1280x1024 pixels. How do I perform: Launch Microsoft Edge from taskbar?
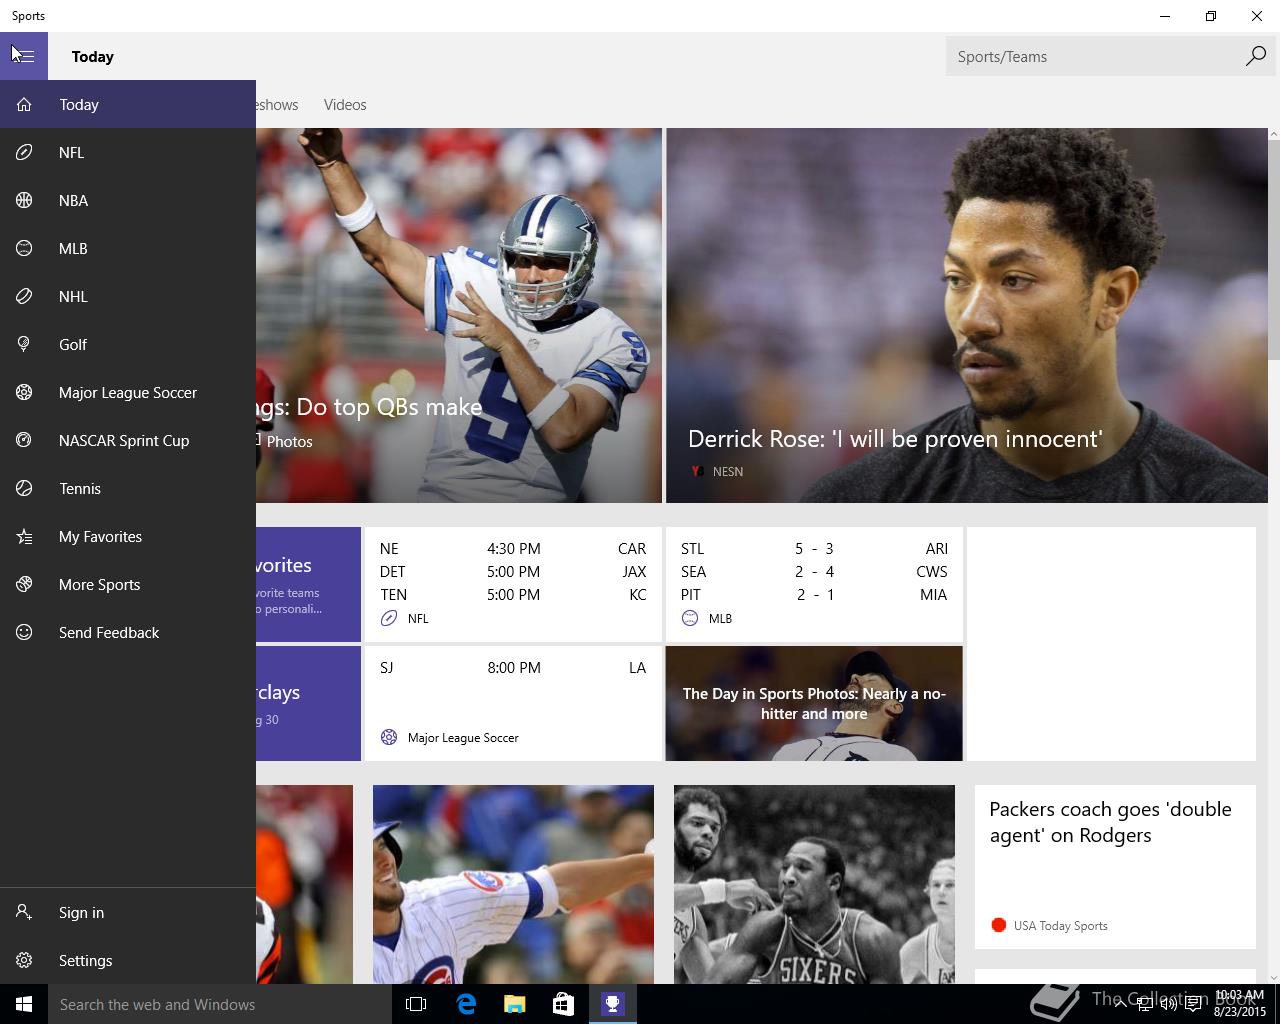click(465, 1004)
